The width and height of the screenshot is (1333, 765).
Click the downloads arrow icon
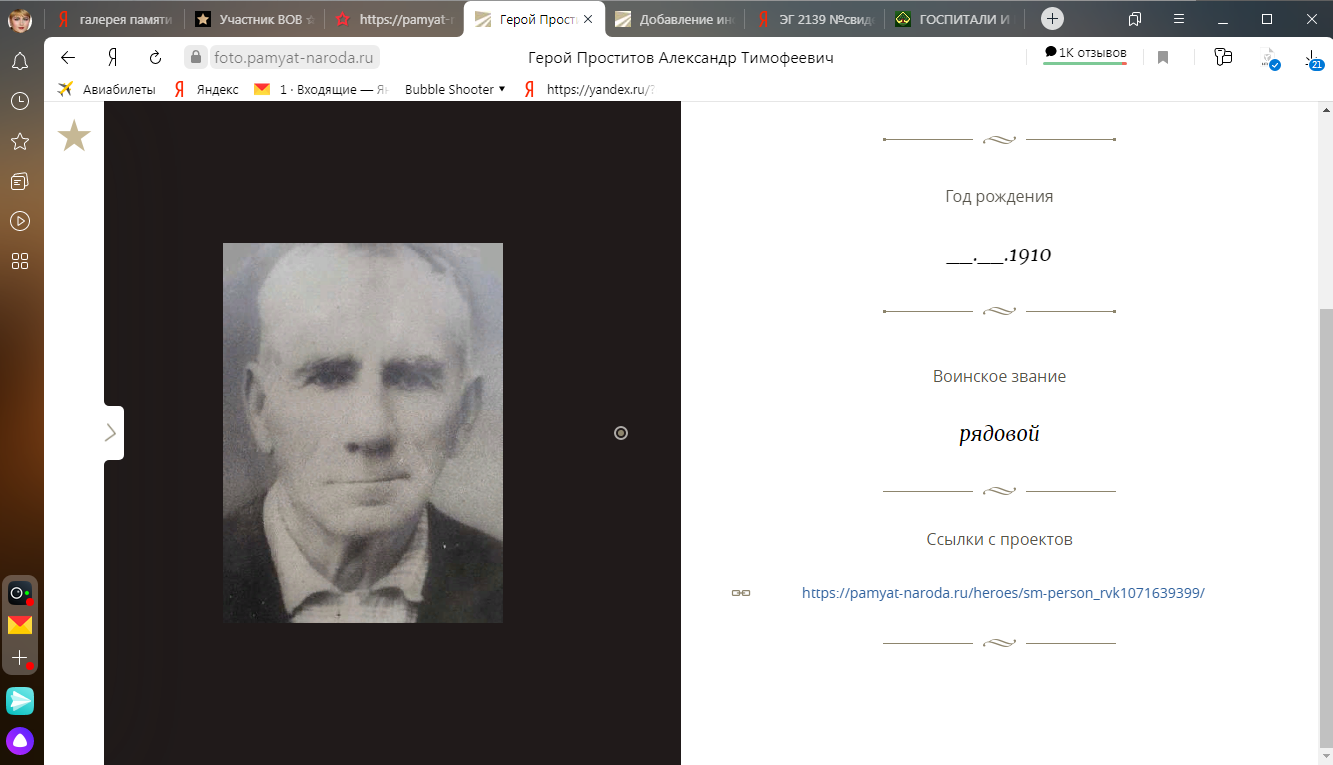[x=1312, y=58]
